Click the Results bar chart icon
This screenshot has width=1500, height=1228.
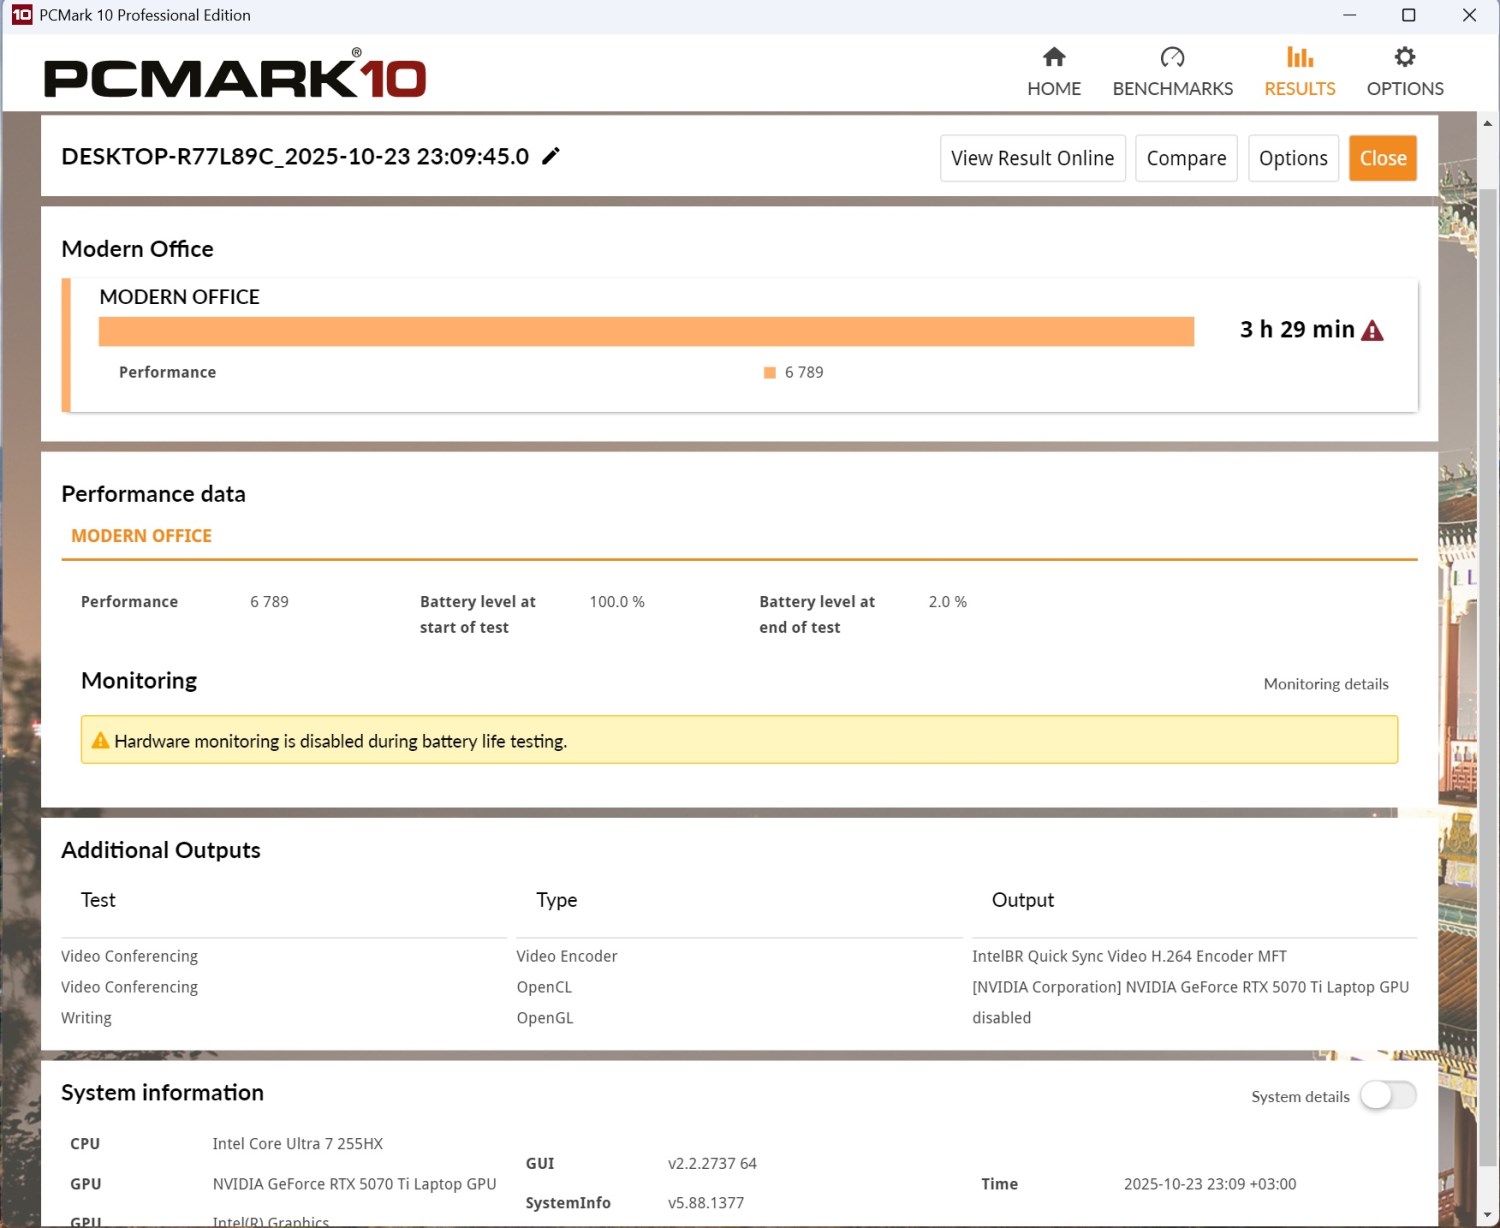point(1299,57)
